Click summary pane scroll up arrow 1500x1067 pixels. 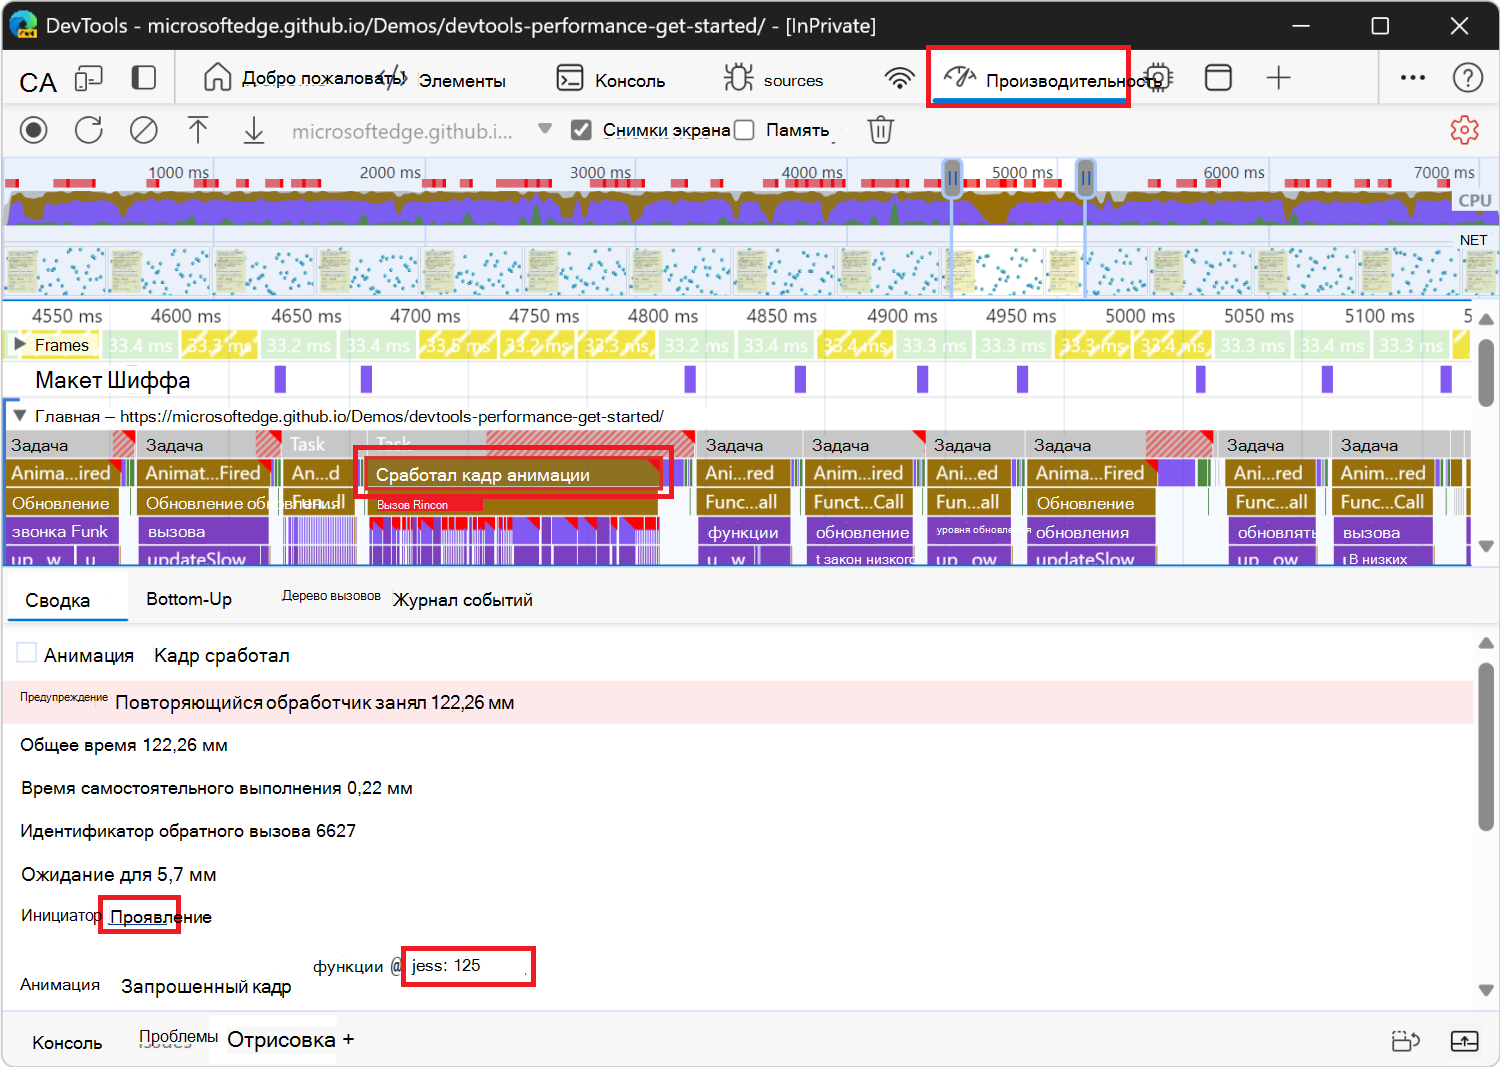(1486, 643)
